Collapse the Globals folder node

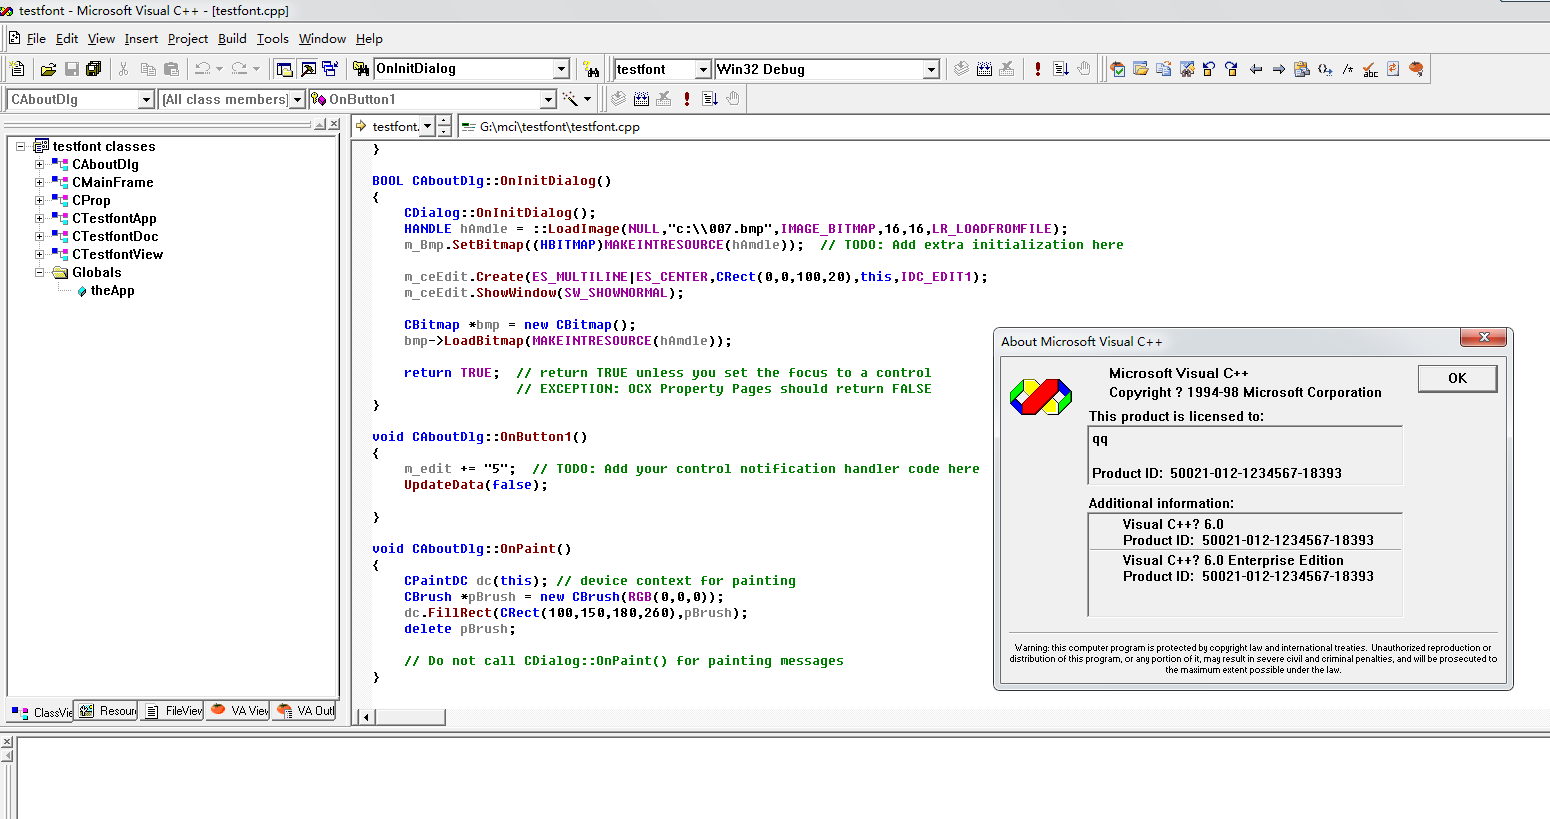pyautogui.click(x=39, y=272)
